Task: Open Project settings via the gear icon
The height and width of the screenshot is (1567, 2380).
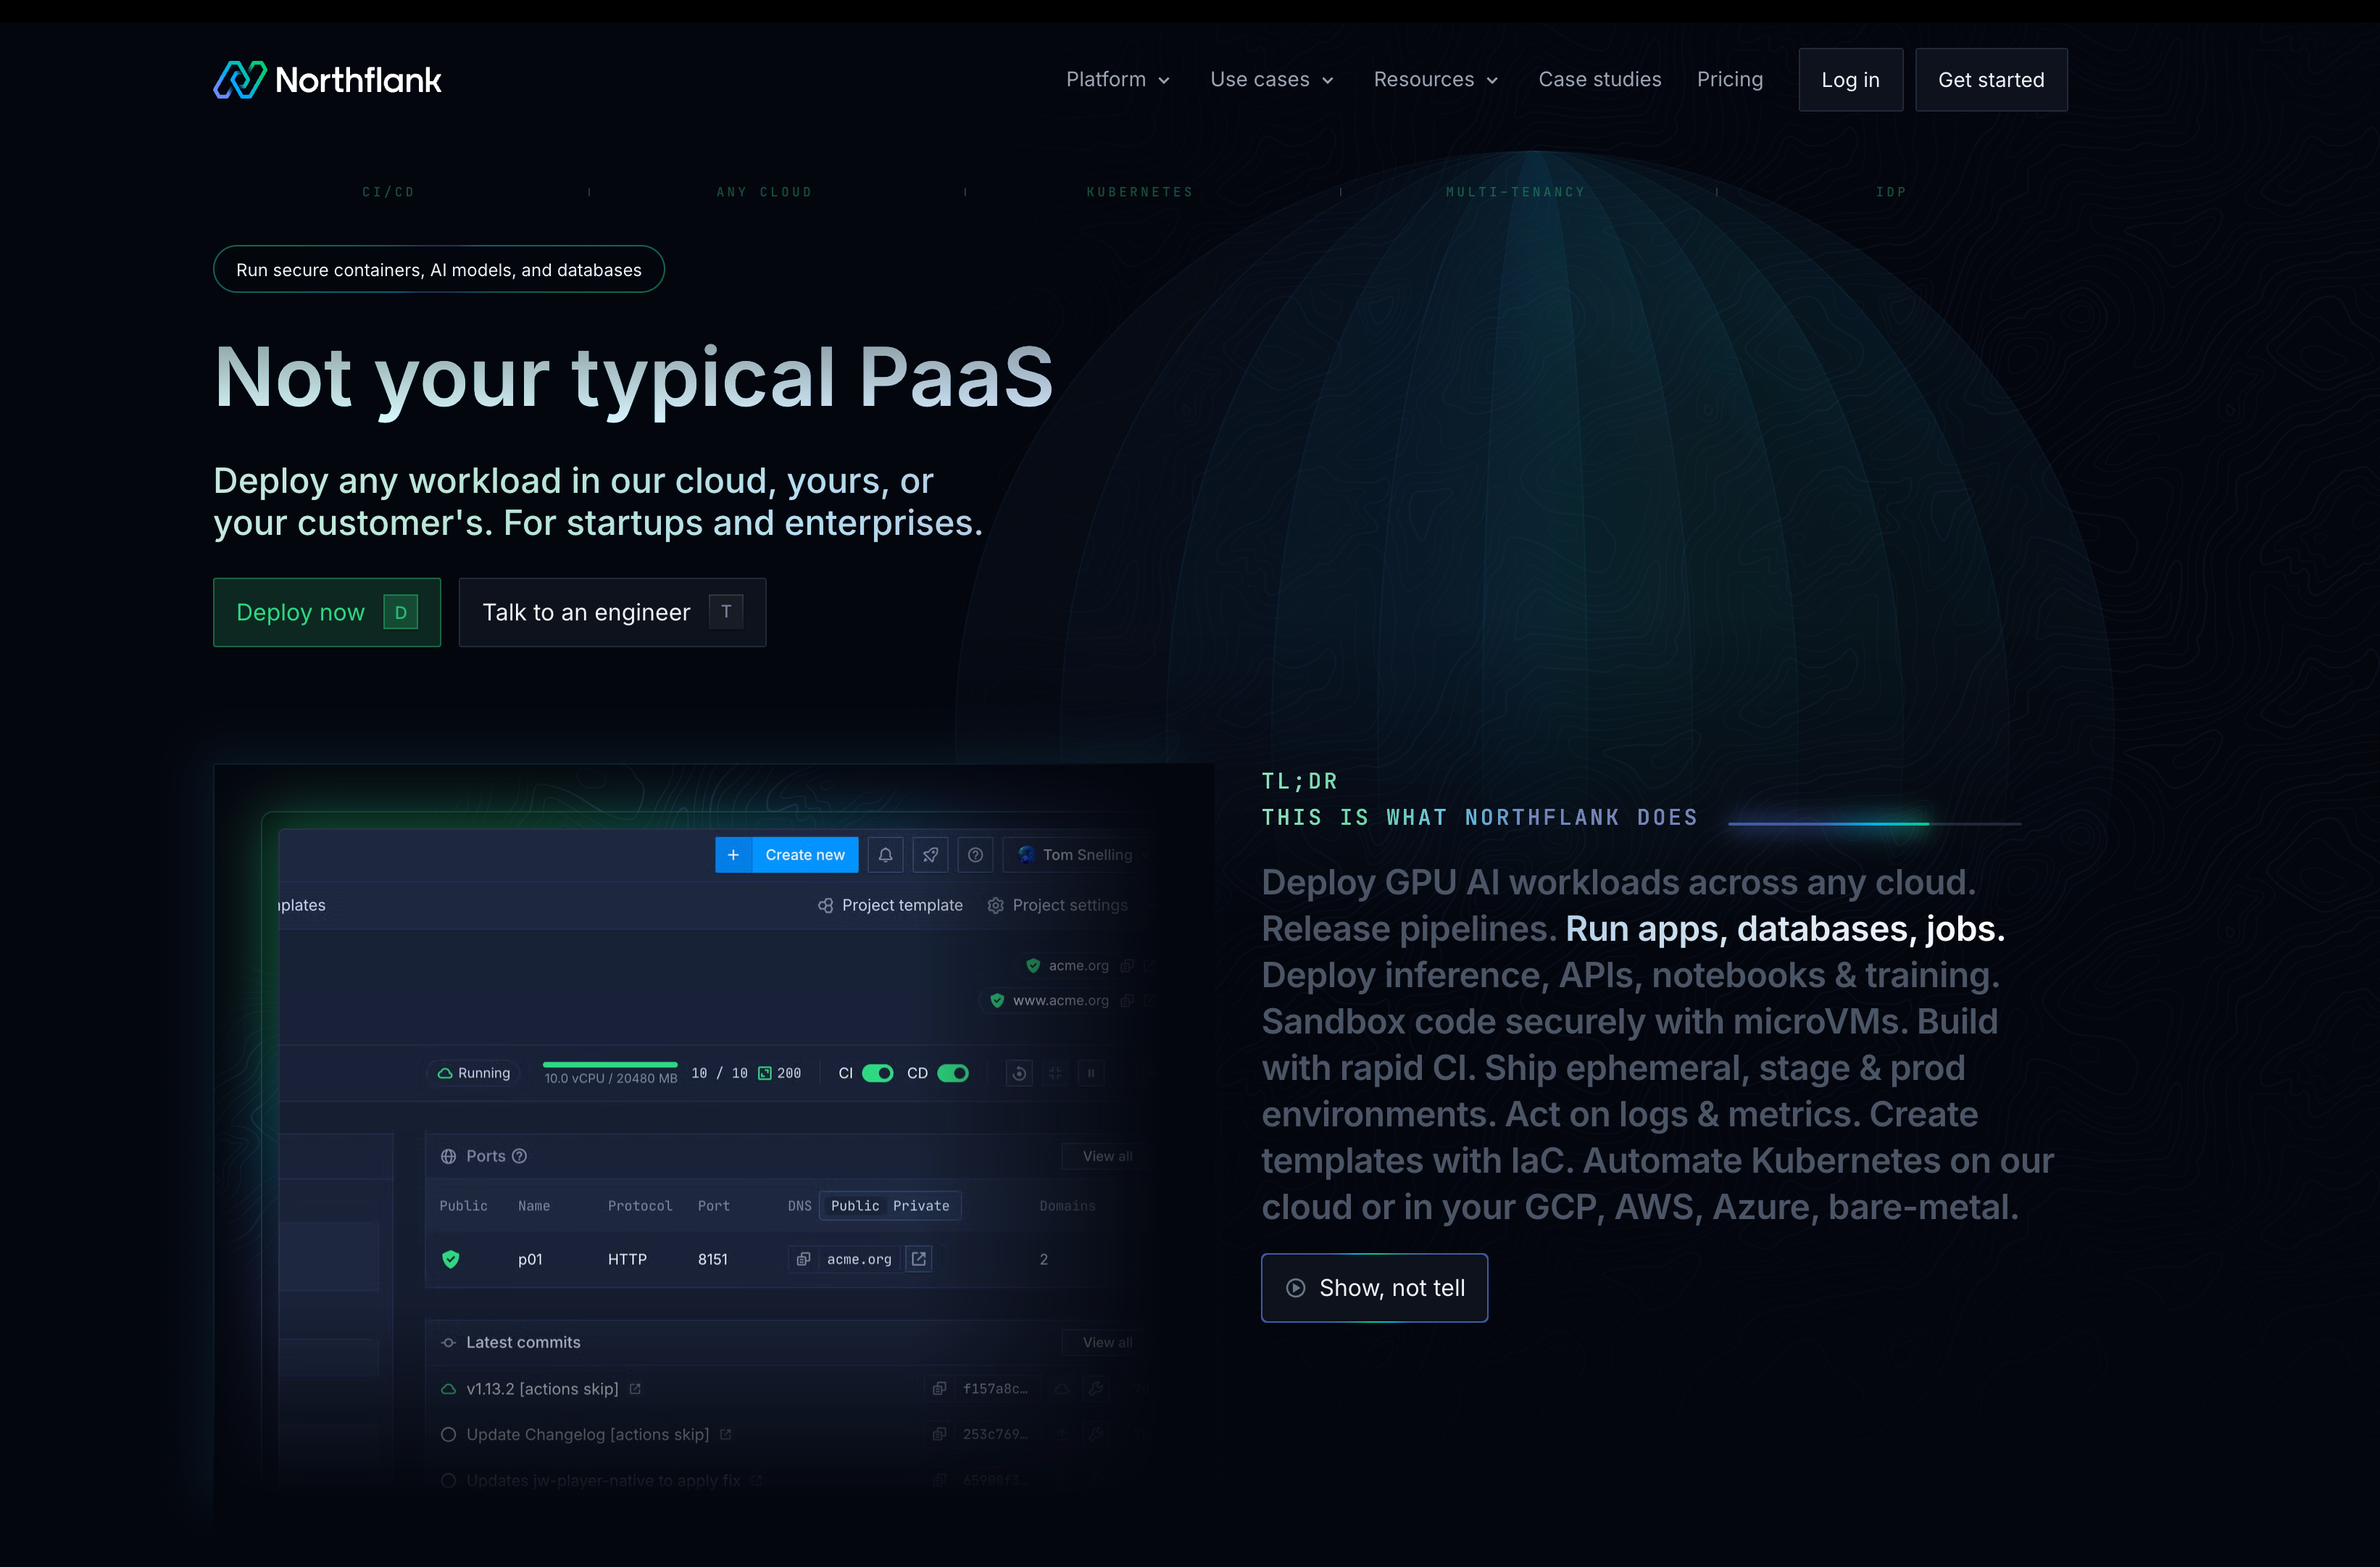Action: pos(996,905)
